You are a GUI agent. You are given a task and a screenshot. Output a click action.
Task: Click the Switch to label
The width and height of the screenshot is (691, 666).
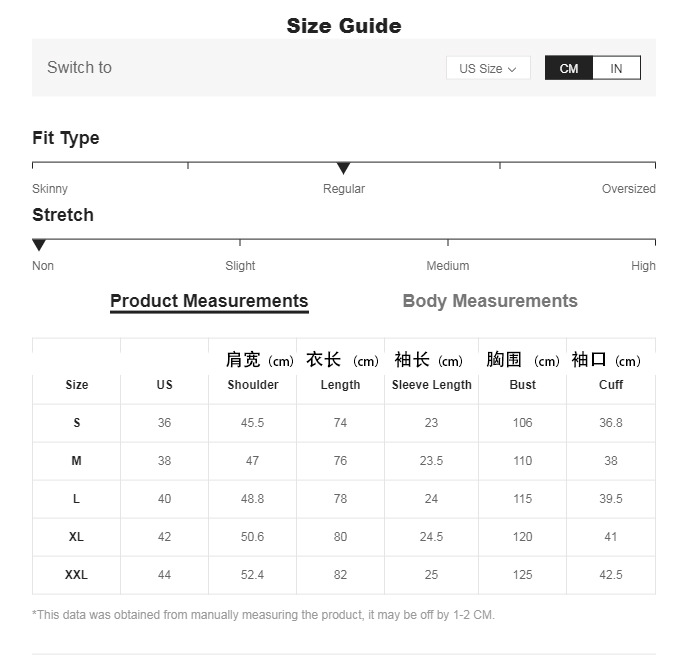(x=79, y=68)
